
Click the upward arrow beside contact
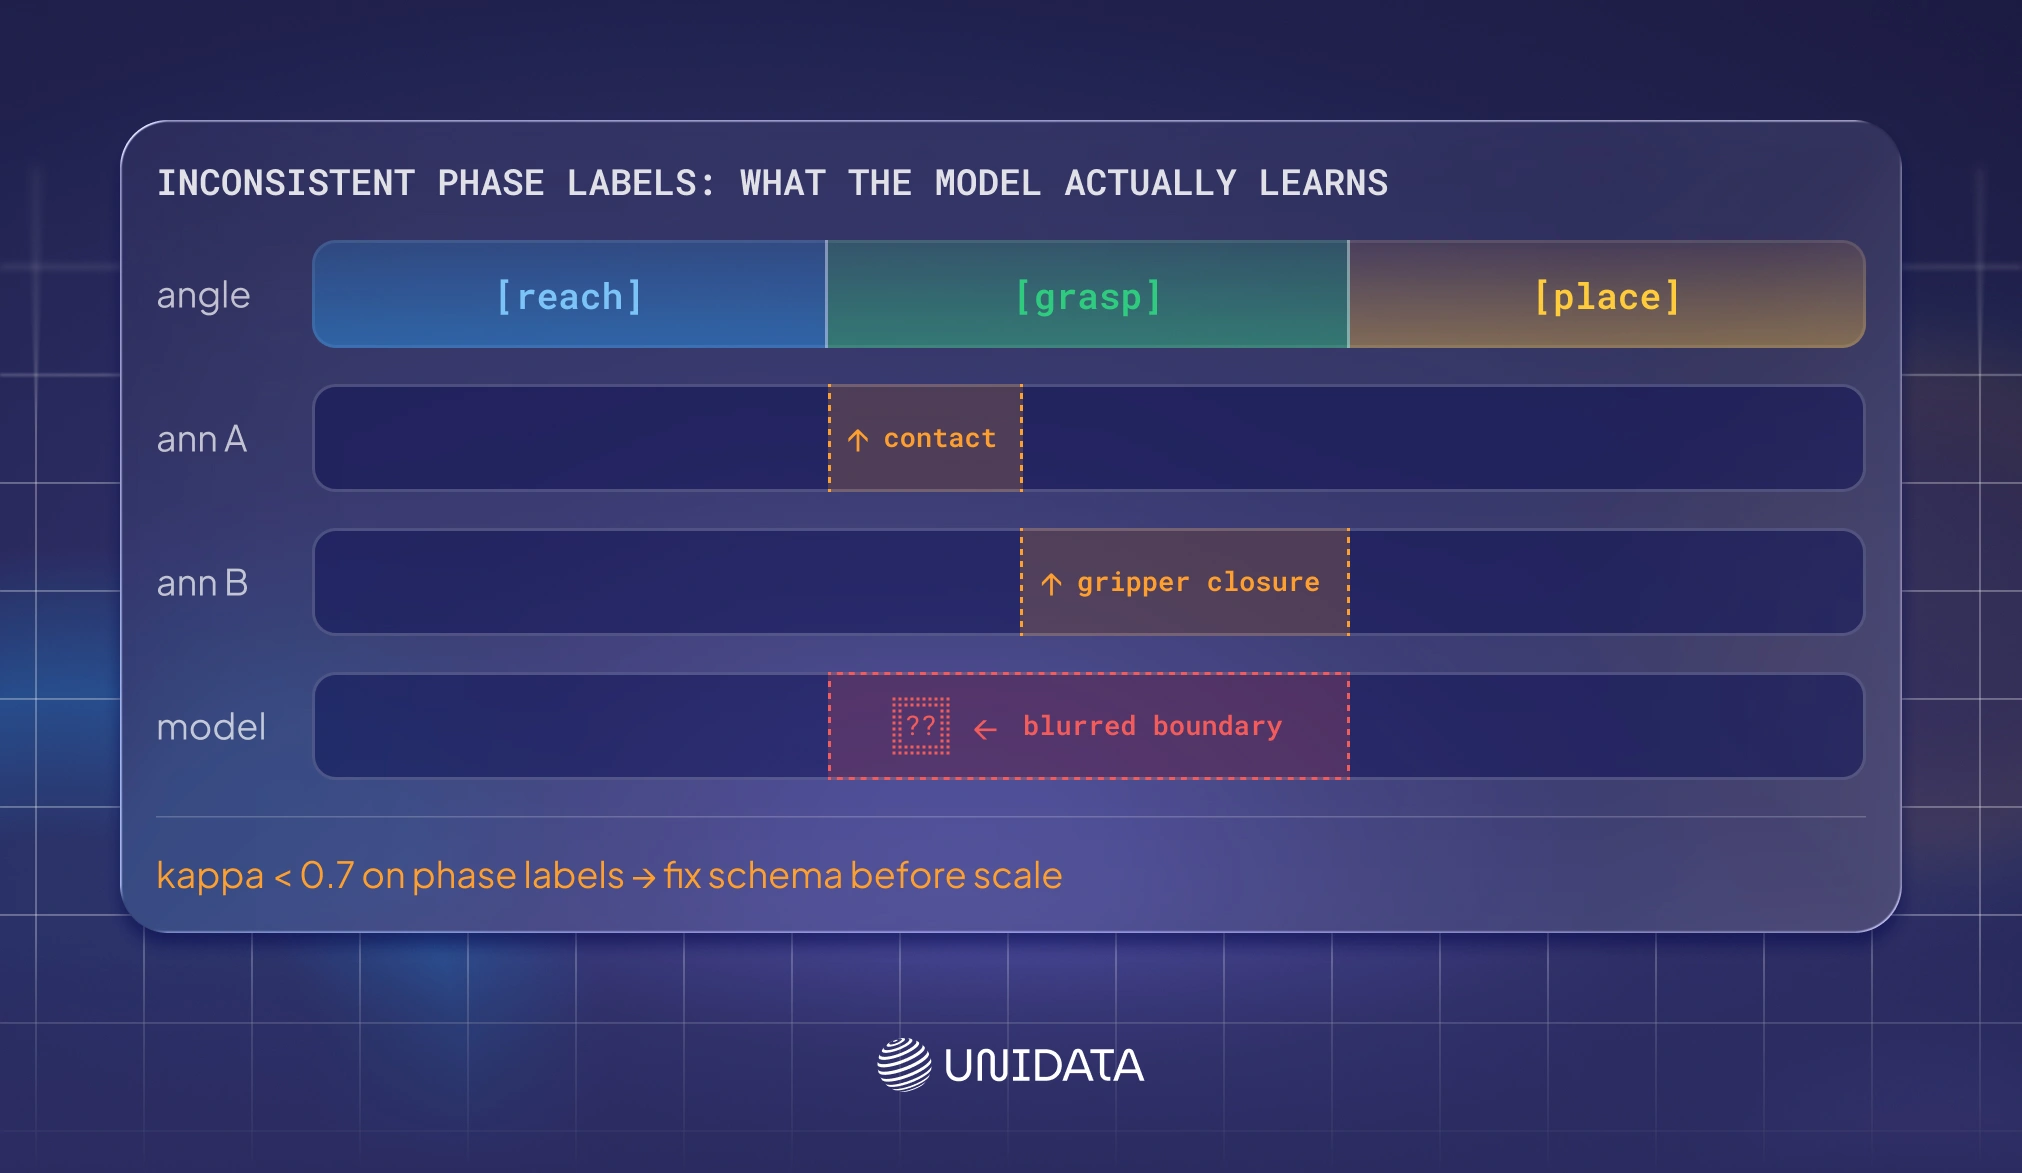[858, 440]
